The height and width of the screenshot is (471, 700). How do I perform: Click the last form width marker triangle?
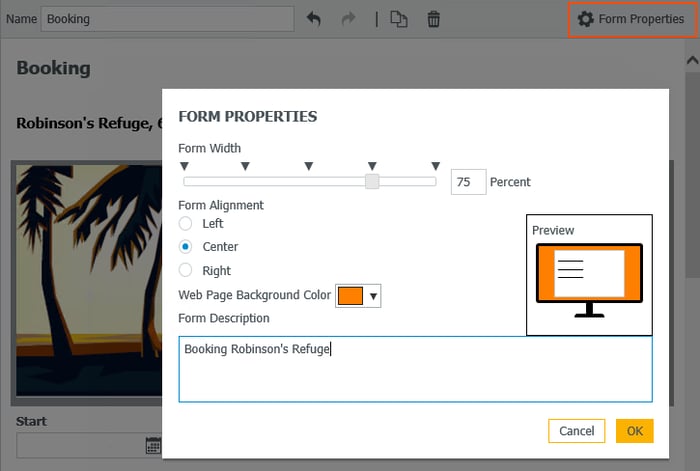coord(435,166)
